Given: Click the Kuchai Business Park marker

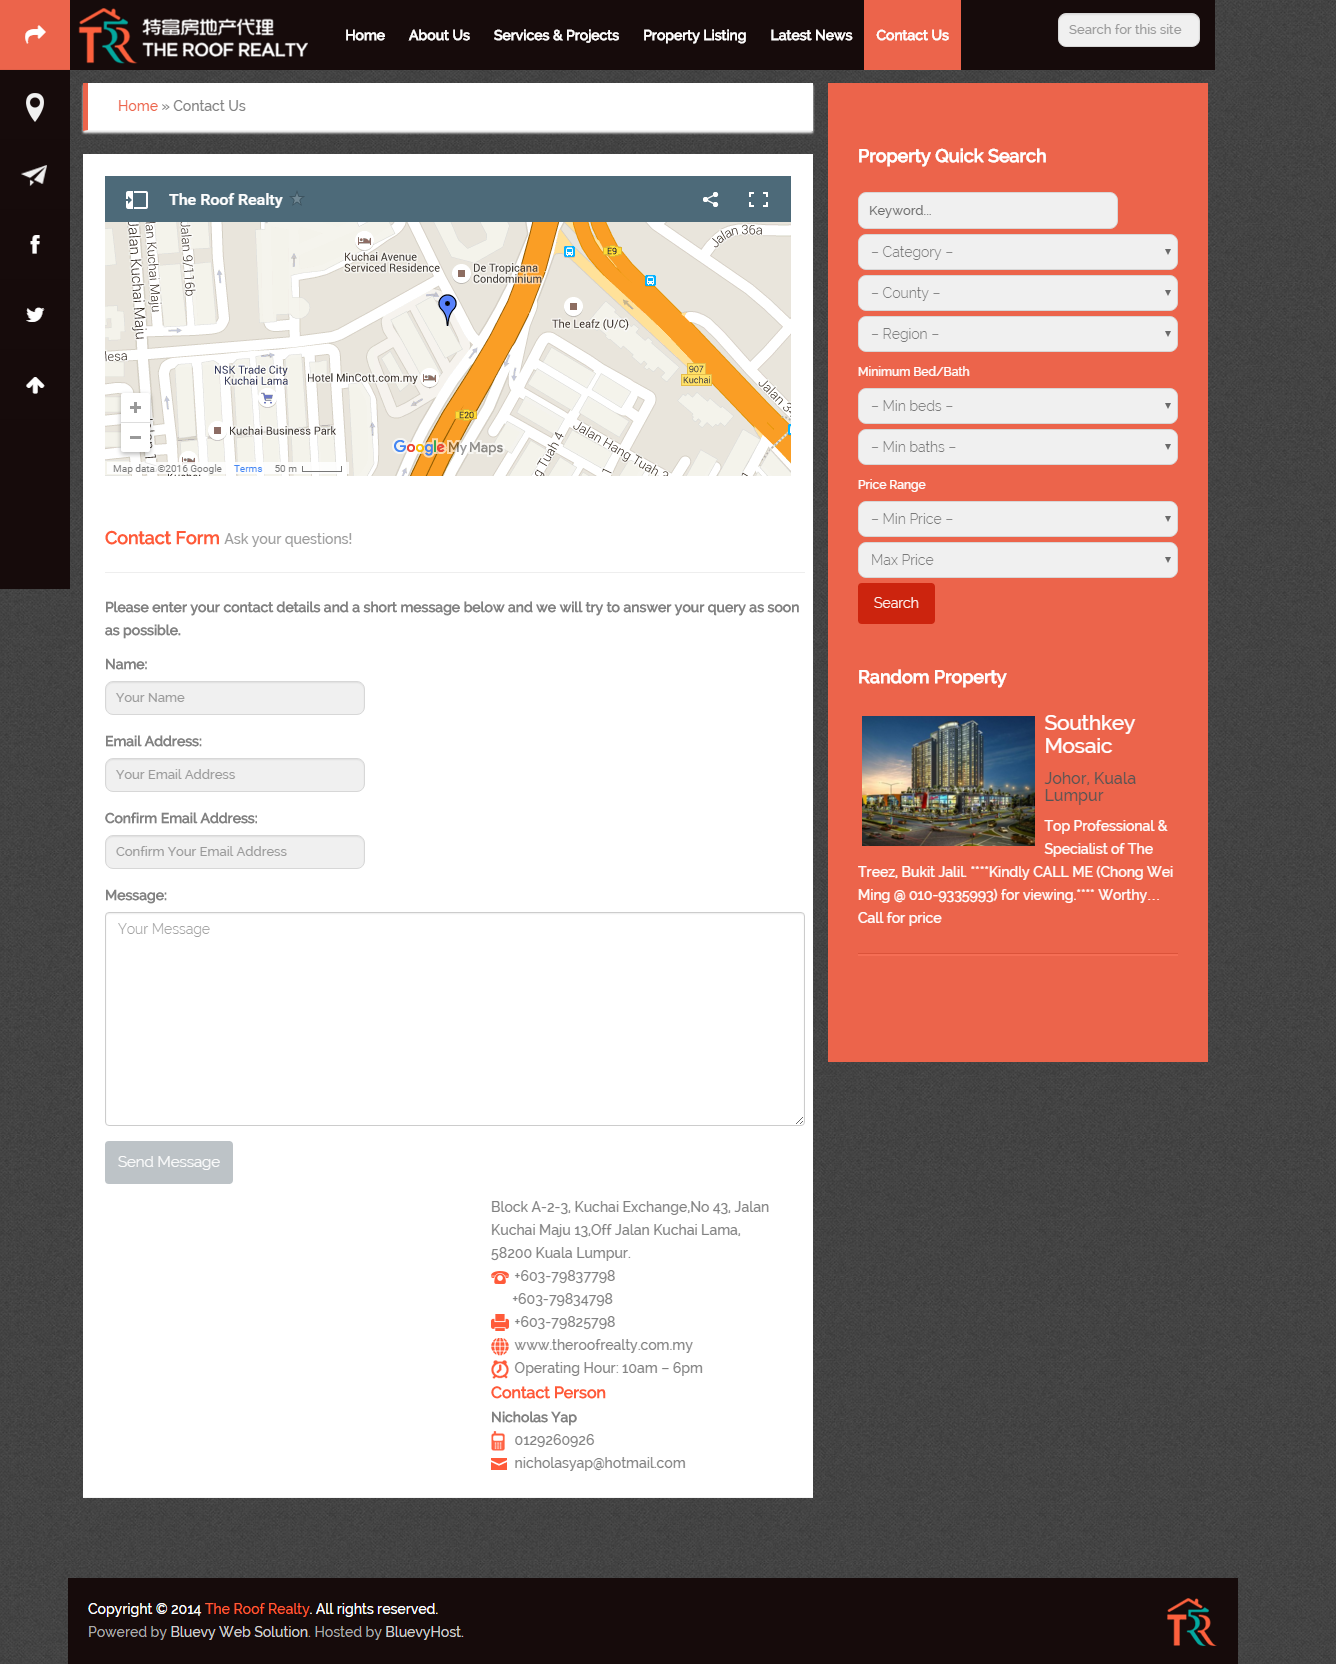Looking at the screenshot, I should (x=217, y=431).
